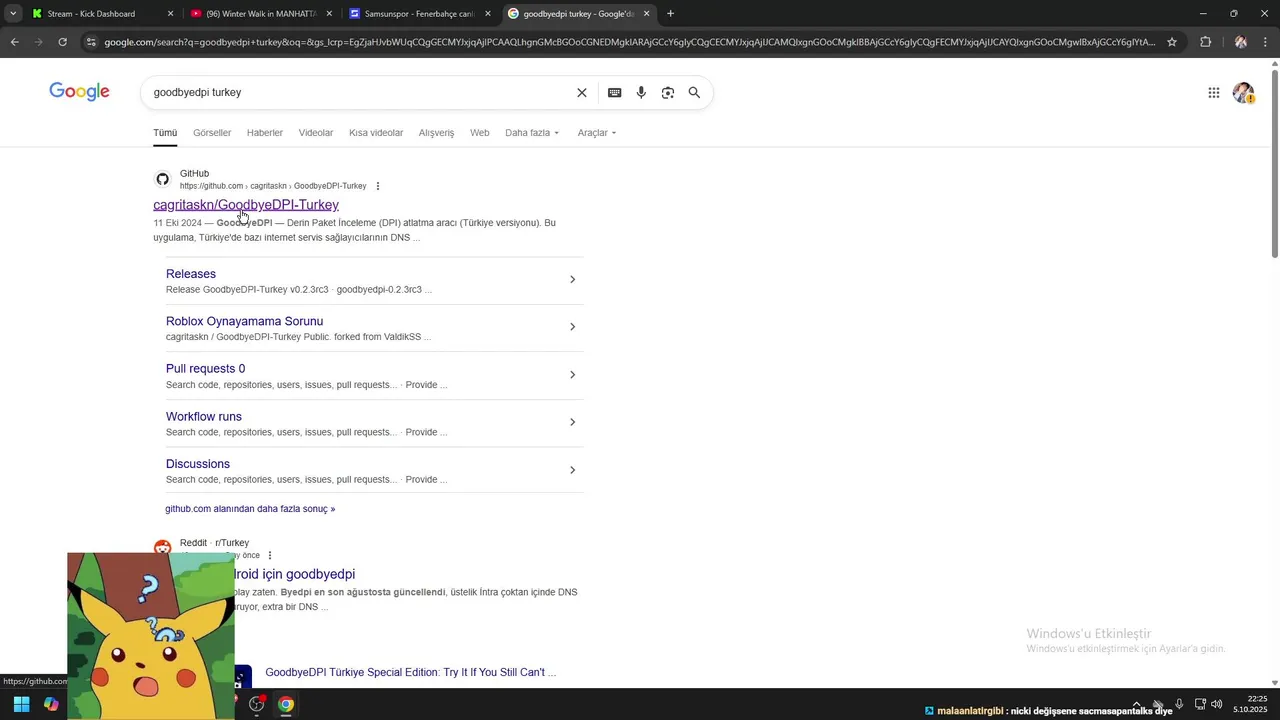Open the Releases sitelink chevron

(572, 280)
